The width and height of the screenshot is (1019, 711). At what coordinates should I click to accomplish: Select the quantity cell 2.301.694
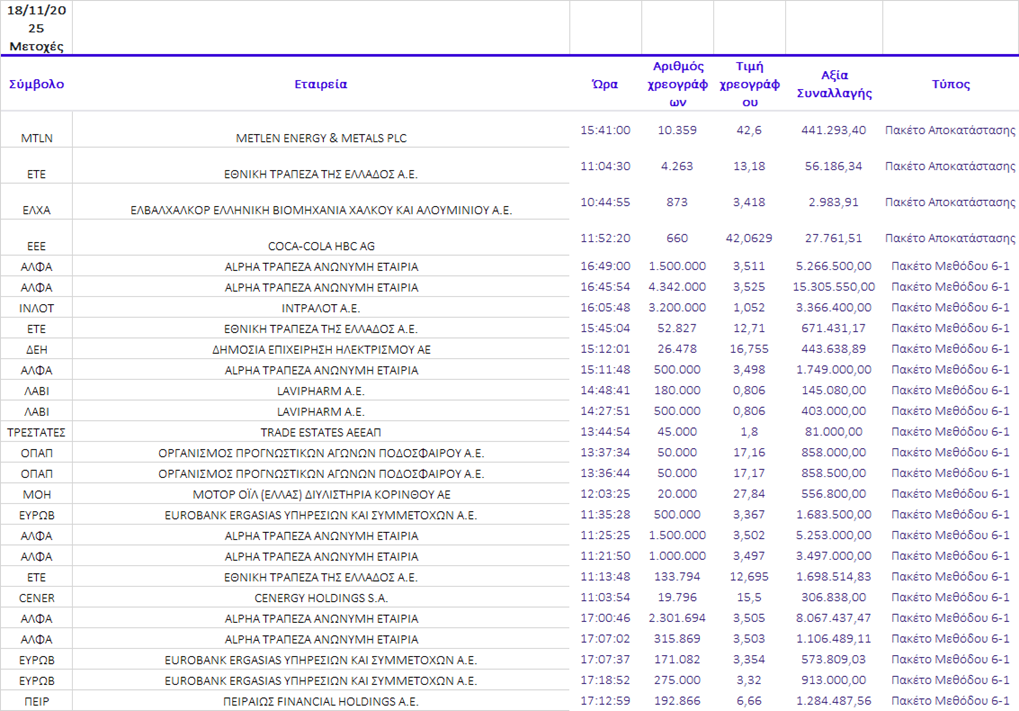tap(677, 618)
